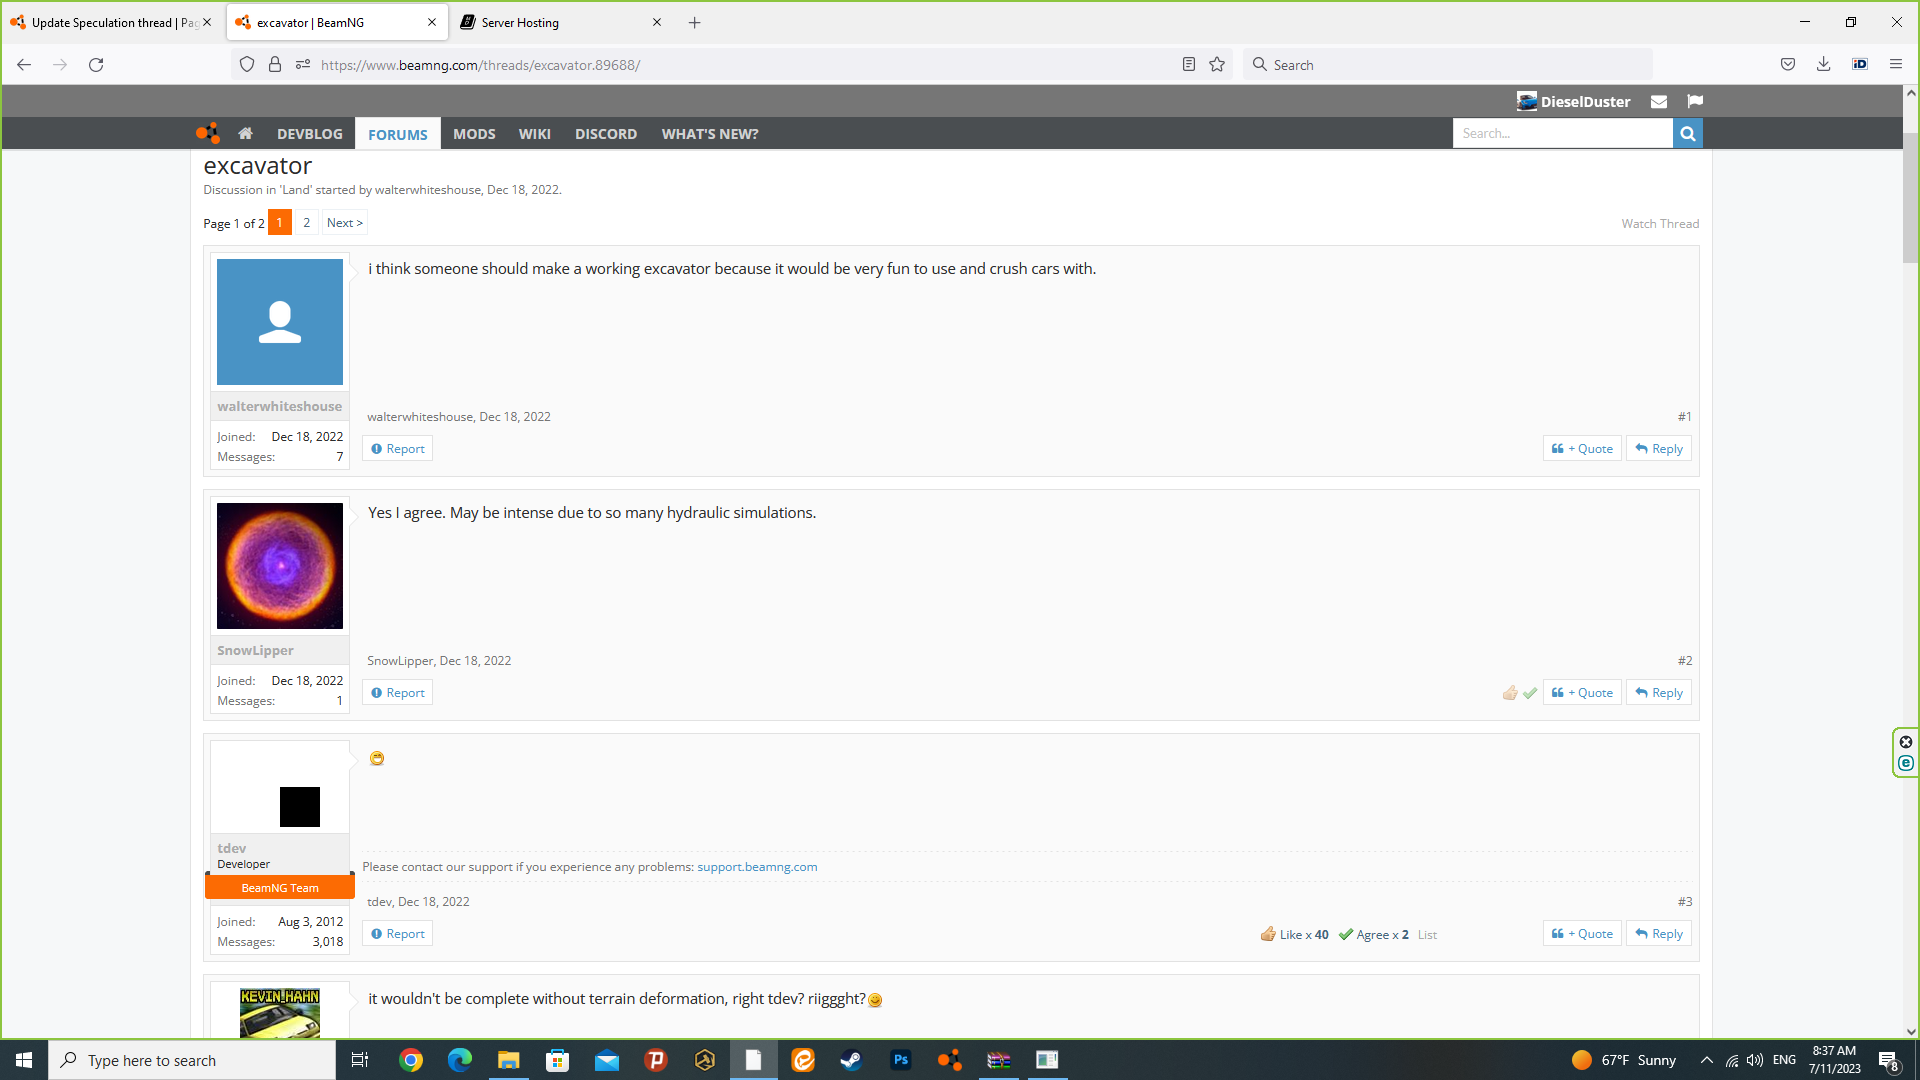1920x1080 pixels.
Task: Open the Task View taskbar icon
Action: (x=360, y=1060)
